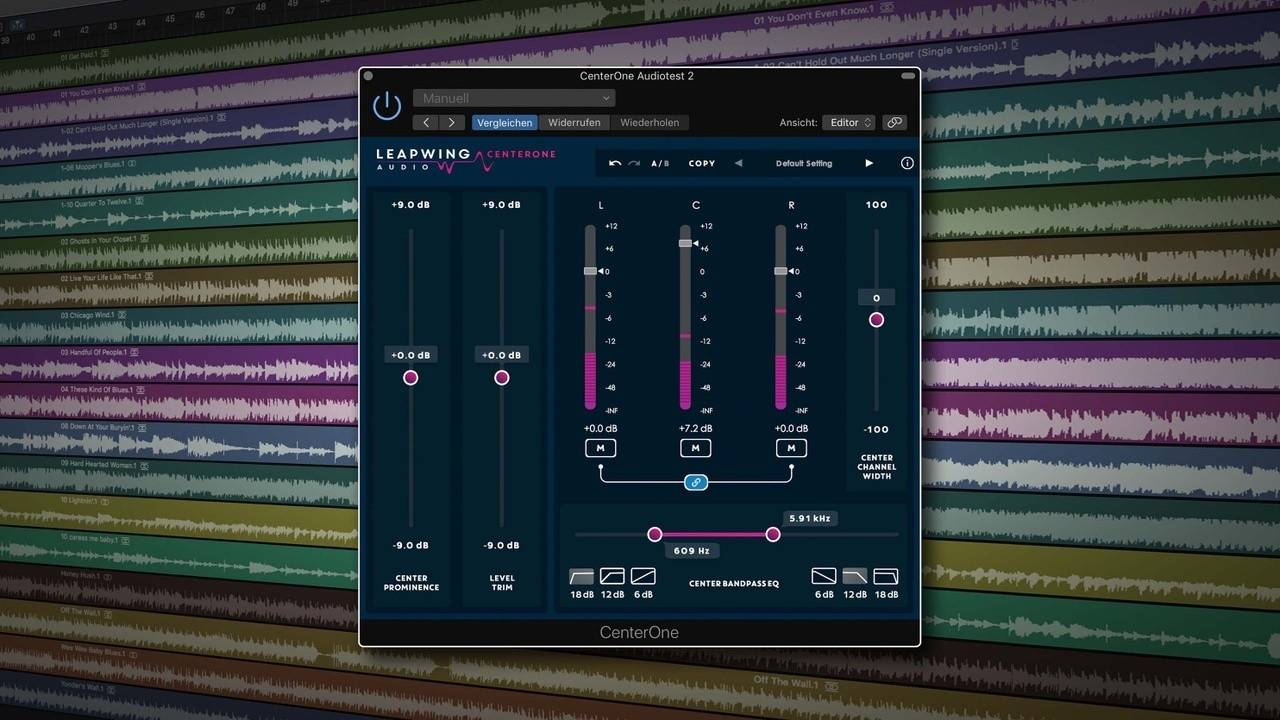Mute the R channel
This screenshot has width=1280, height=720.
[x=791, y=448]
